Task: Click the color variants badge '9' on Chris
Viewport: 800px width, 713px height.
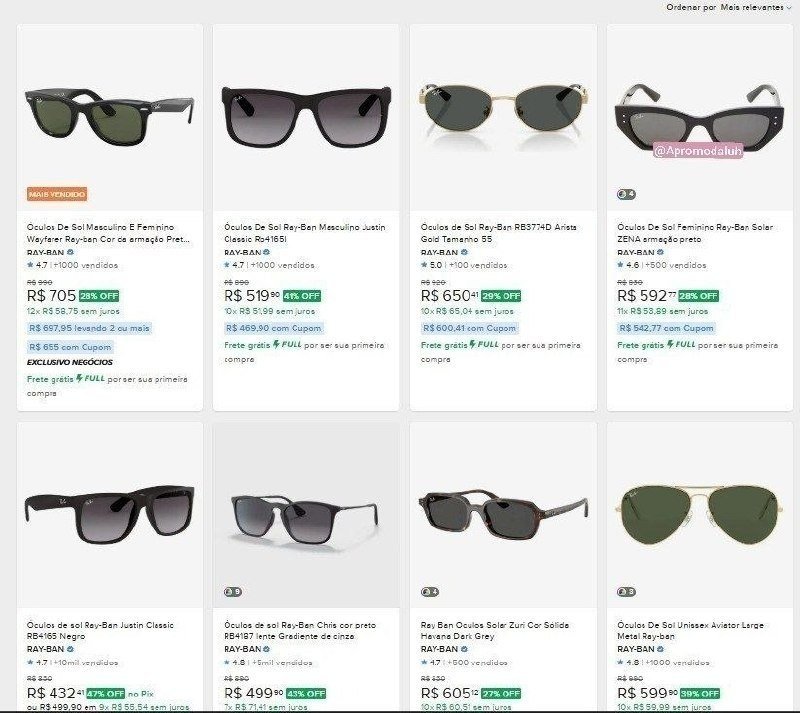Action: pos(233,592)
